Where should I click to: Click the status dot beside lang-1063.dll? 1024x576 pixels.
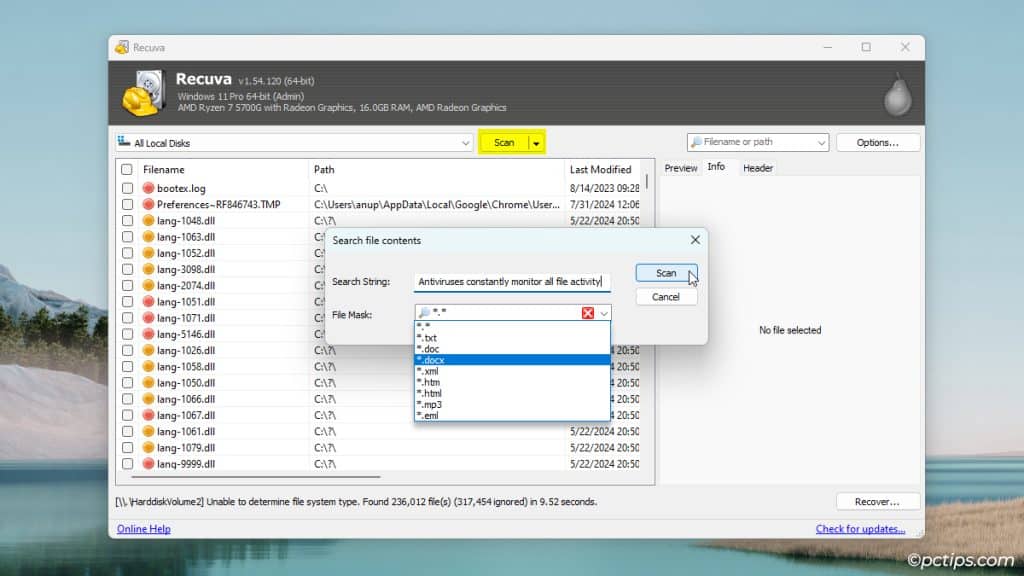[x=148, y=237]
